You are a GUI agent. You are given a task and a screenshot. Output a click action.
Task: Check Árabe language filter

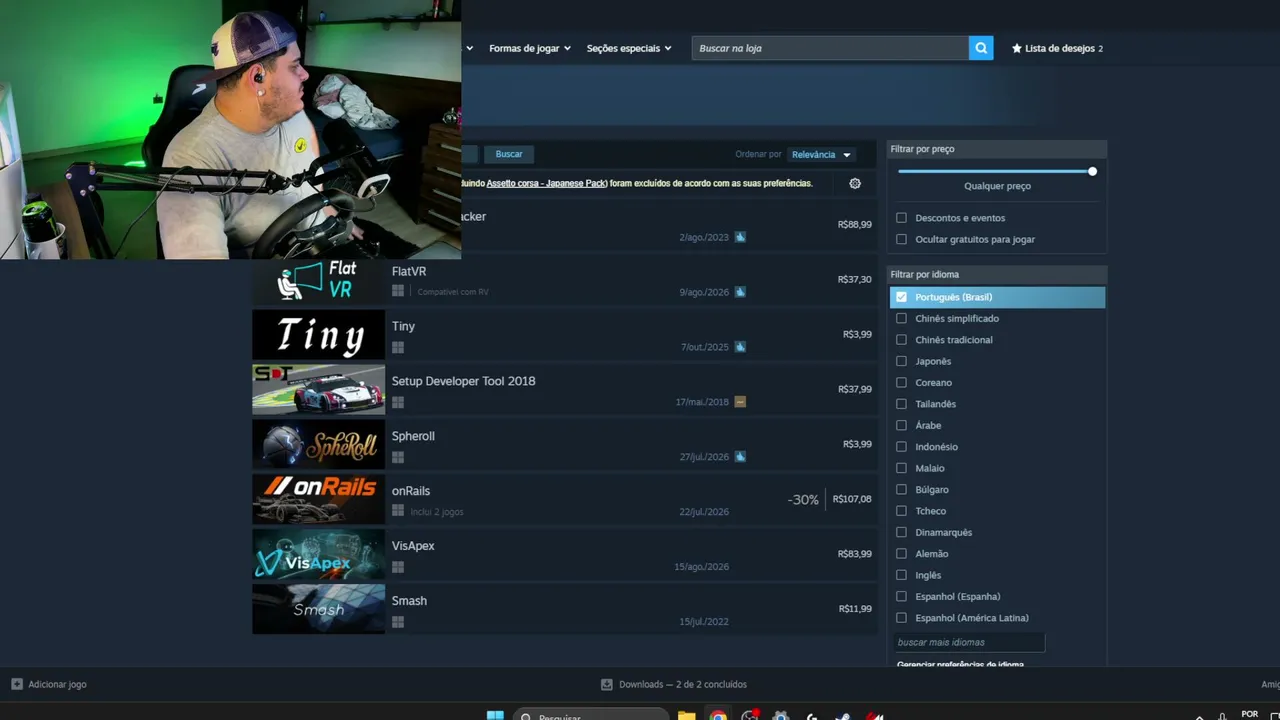point(902,425)
